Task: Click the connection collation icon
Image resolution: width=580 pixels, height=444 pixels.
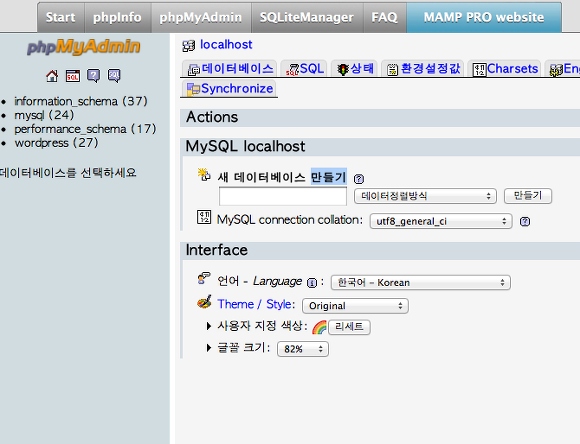Action: (x=204, y=217)
